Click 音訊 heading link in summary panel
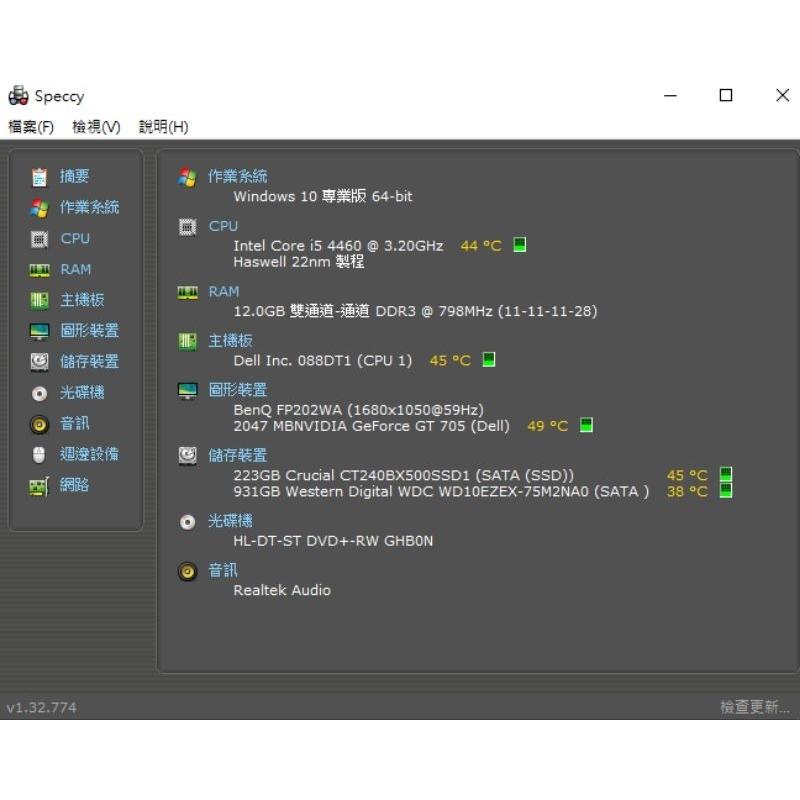The height and width of the screenshot is (800, 800). (x=222, y=570)
